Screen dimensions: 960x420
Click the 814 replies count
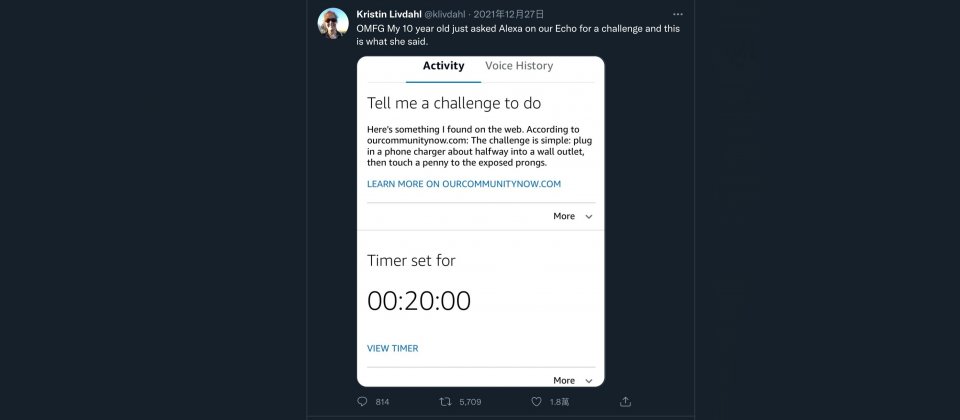382,402
